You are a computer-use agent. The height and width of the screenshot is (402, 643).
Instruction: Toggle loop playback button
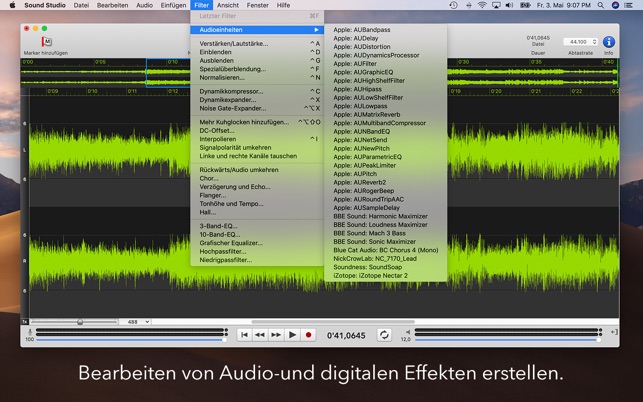(x=384, y=335)
